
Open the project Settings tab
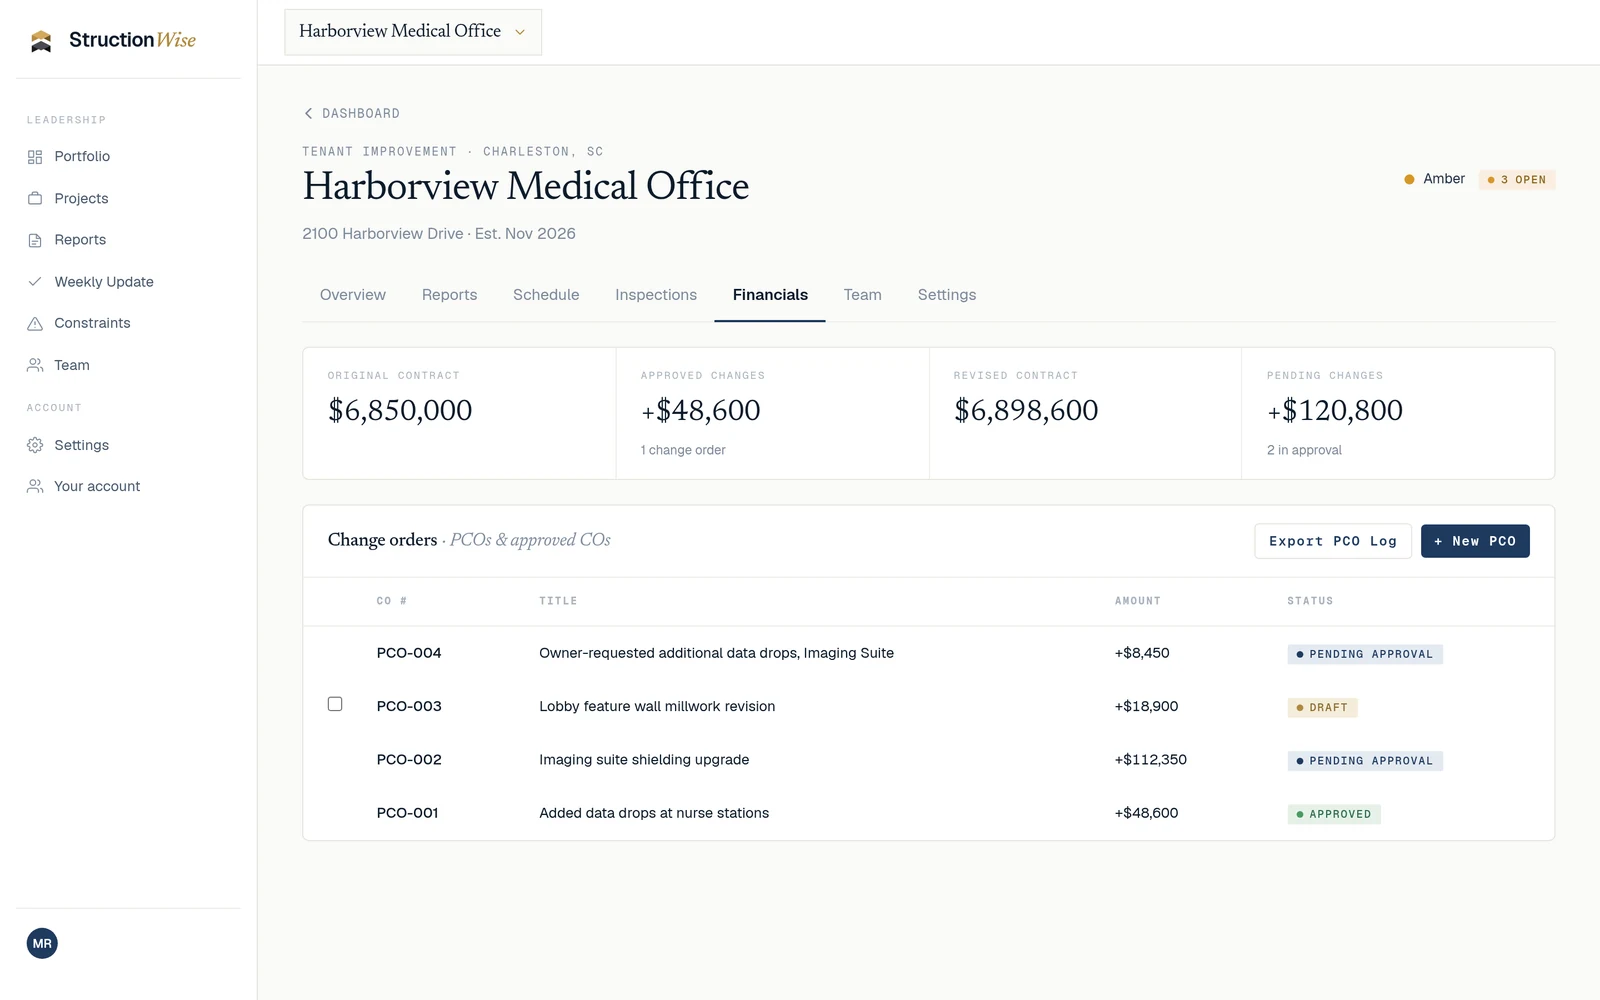947,295
